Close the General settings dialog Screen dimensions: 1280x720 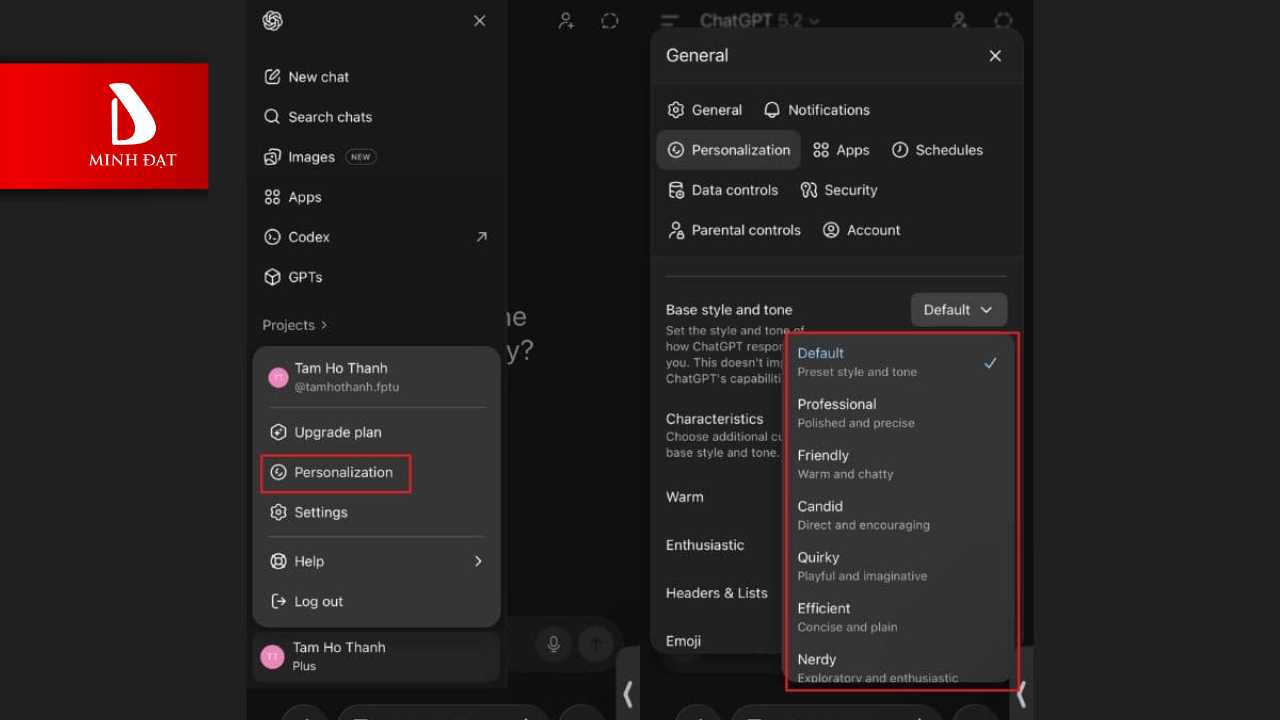[994, 56]
